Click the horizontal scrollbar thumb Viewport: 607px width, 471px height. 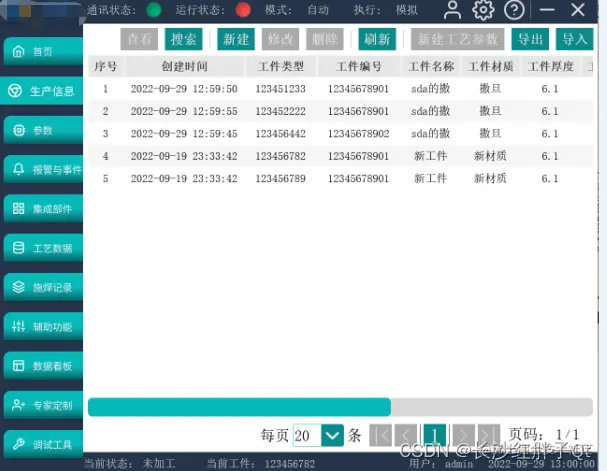(239, 407)
